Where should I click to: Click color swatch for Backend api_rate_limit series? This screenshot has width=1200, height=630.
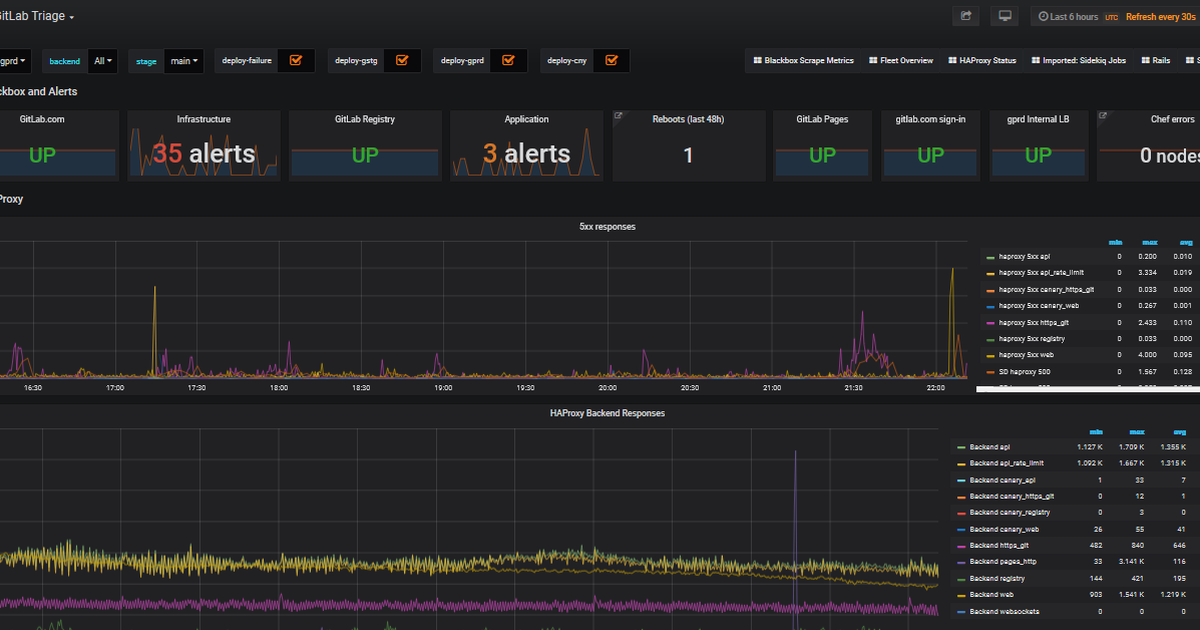[x=961, y=464]
